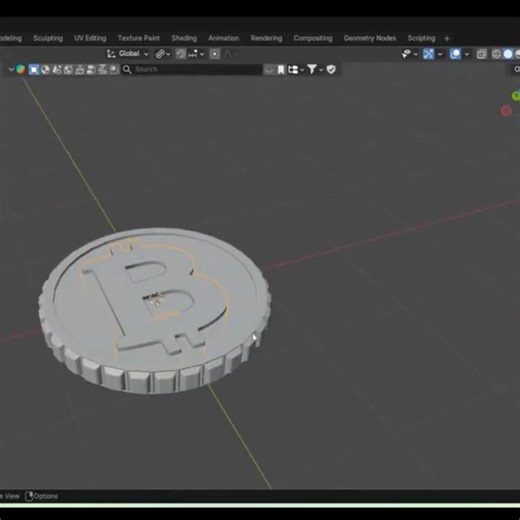The height and width of the screenshot is (520, 520).
Task: Toggle viewport overlays
Action: (x=455, y=54)
